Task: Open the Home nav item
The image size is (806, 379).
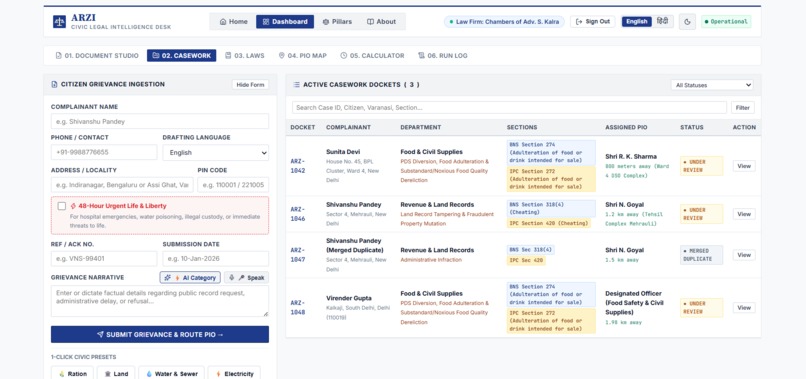Action: click(x=233, y=22)
